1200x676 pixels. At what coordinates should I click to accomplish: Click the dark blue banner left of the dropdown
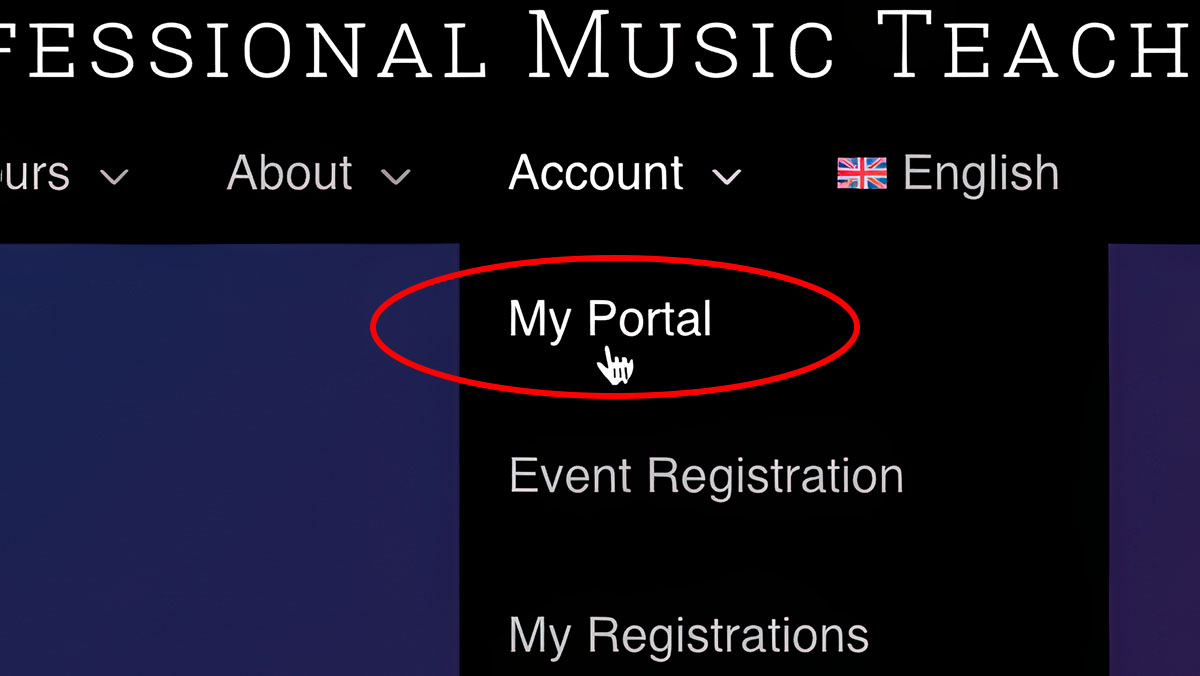coord(229,460)
